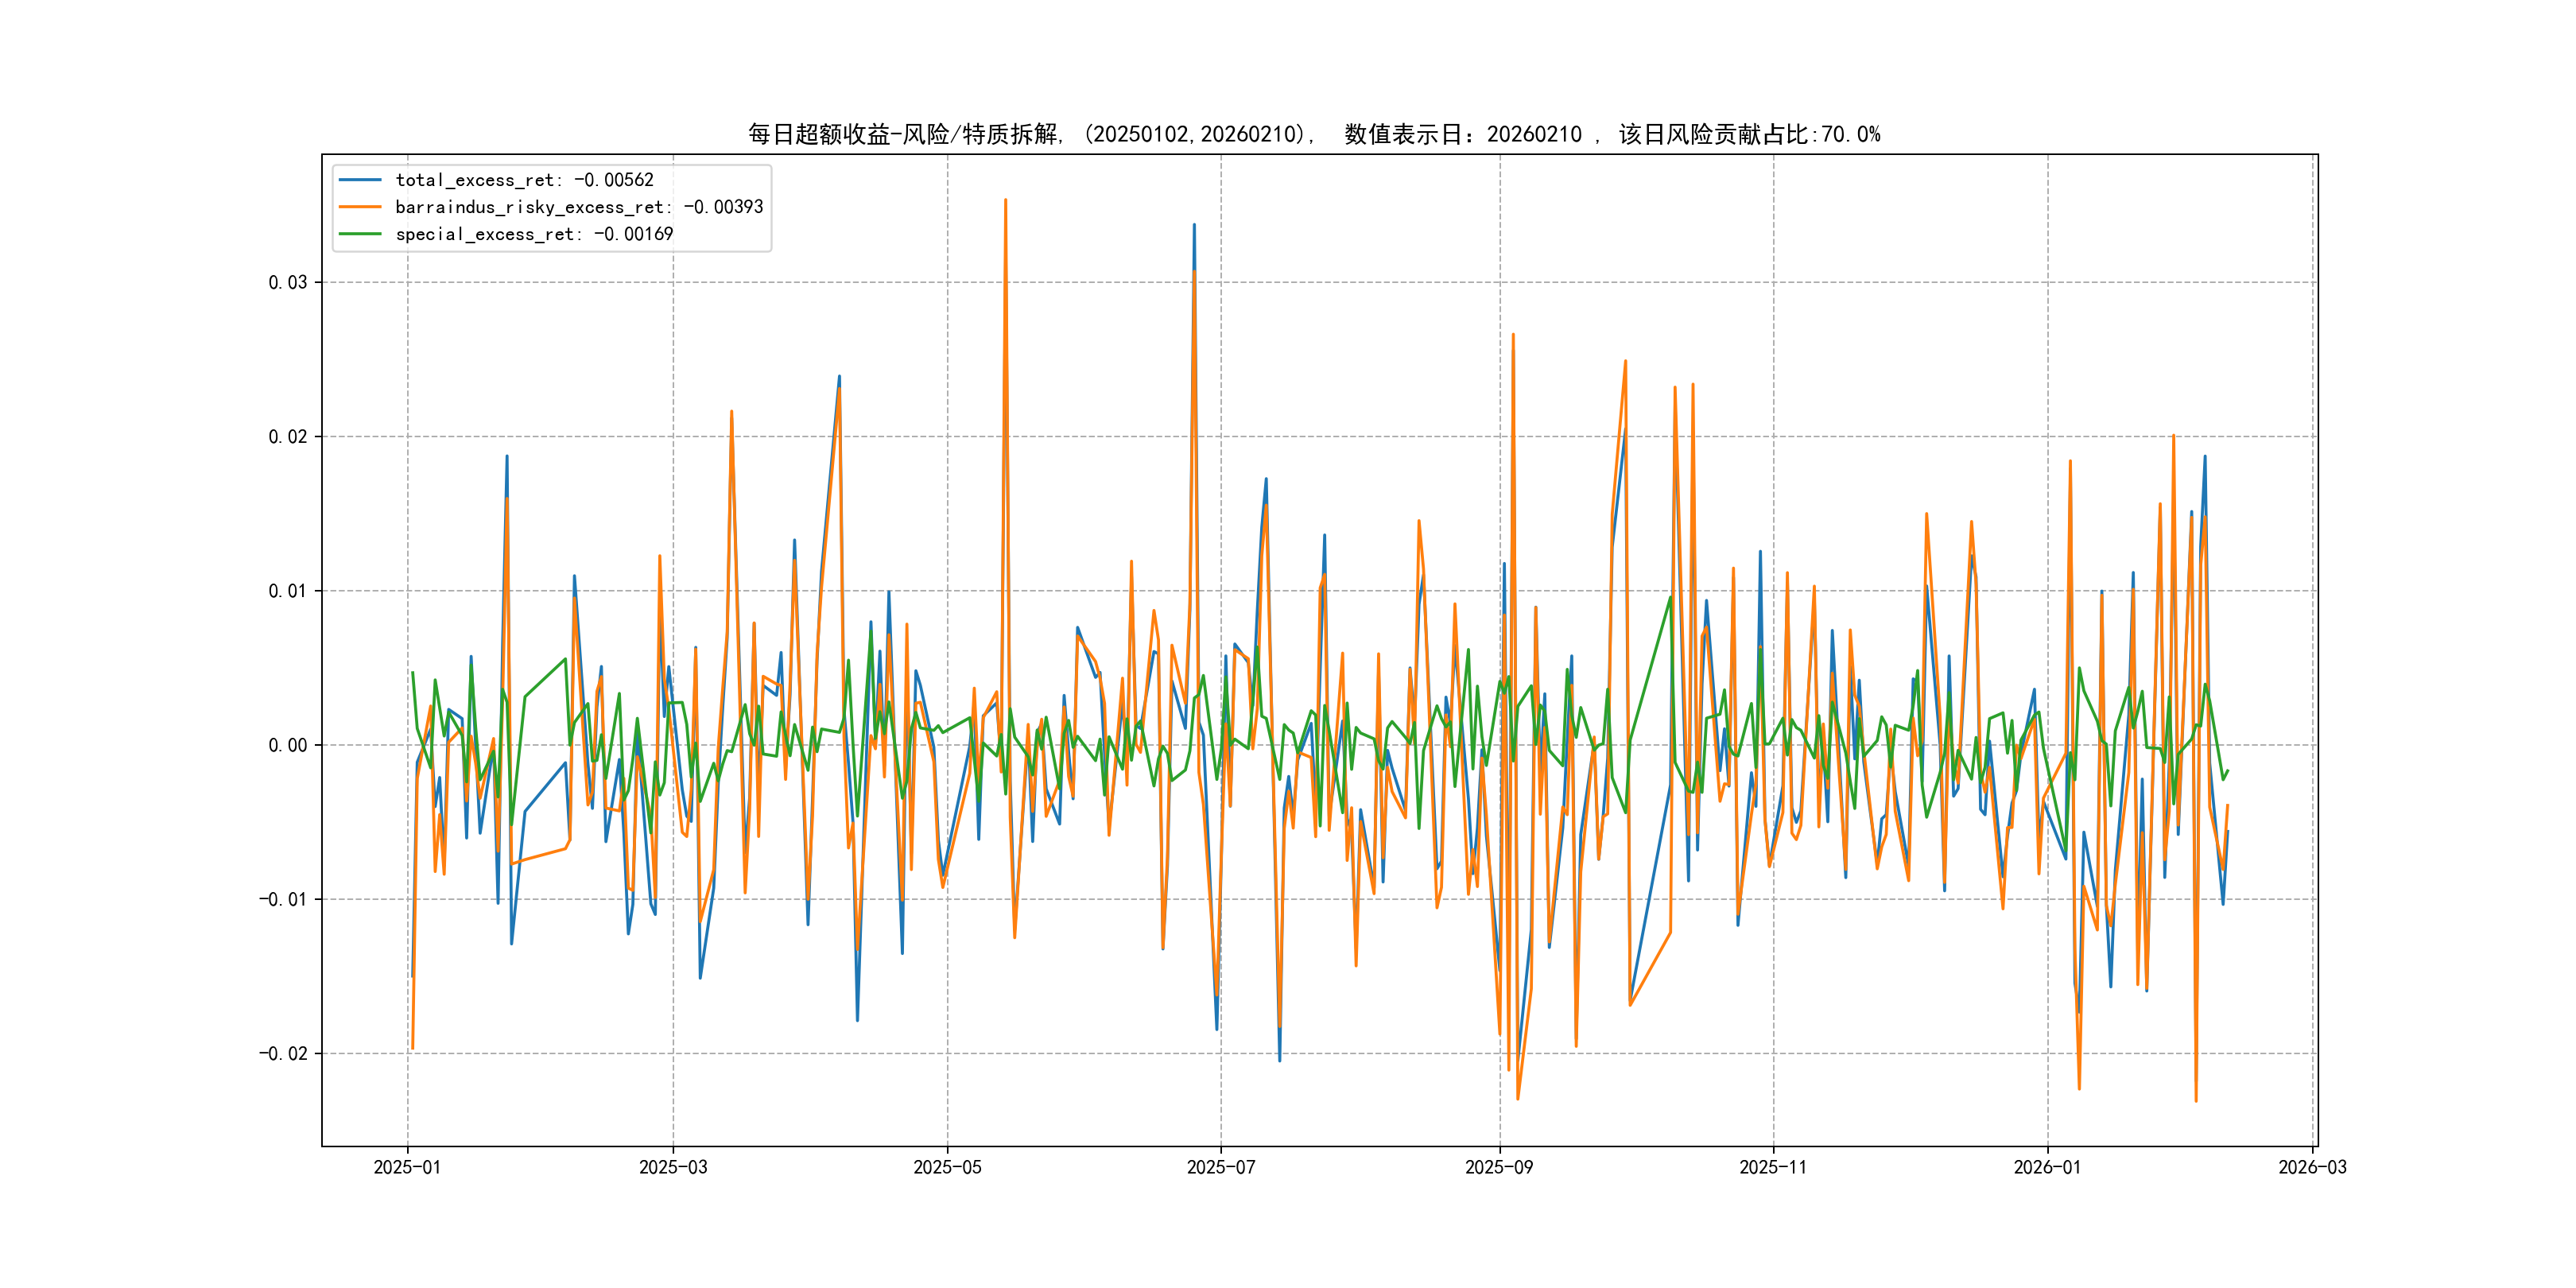Click the 2026-03 x-axis tick label

click(2312, 1167)
